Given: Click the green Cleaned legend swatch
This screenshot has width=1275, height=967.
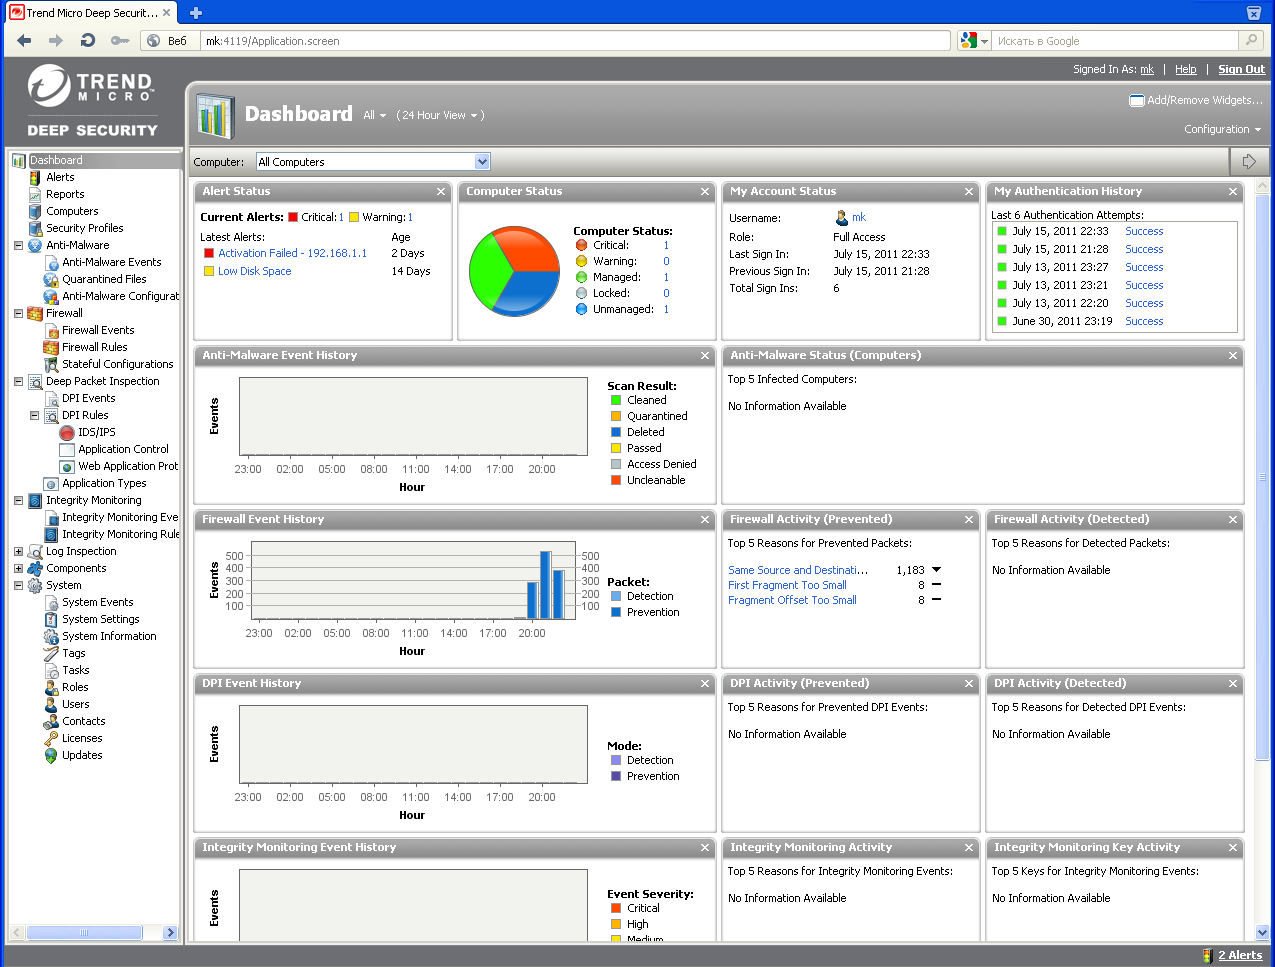Looking at the screenshot, I should (x=616, y=400).
